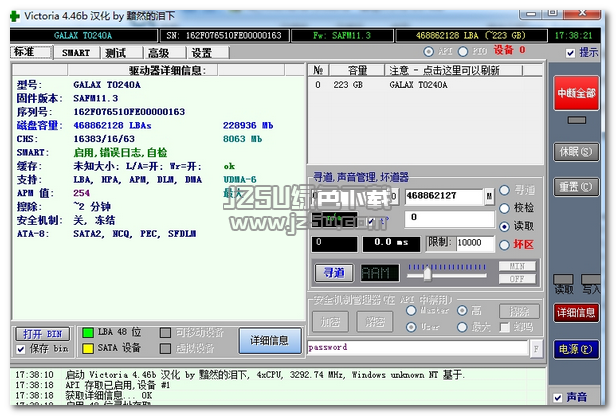Click the empty field showing 0 below LBA
Image resolution: width=616 pixels, height=416 pixels.
[449, 218]
